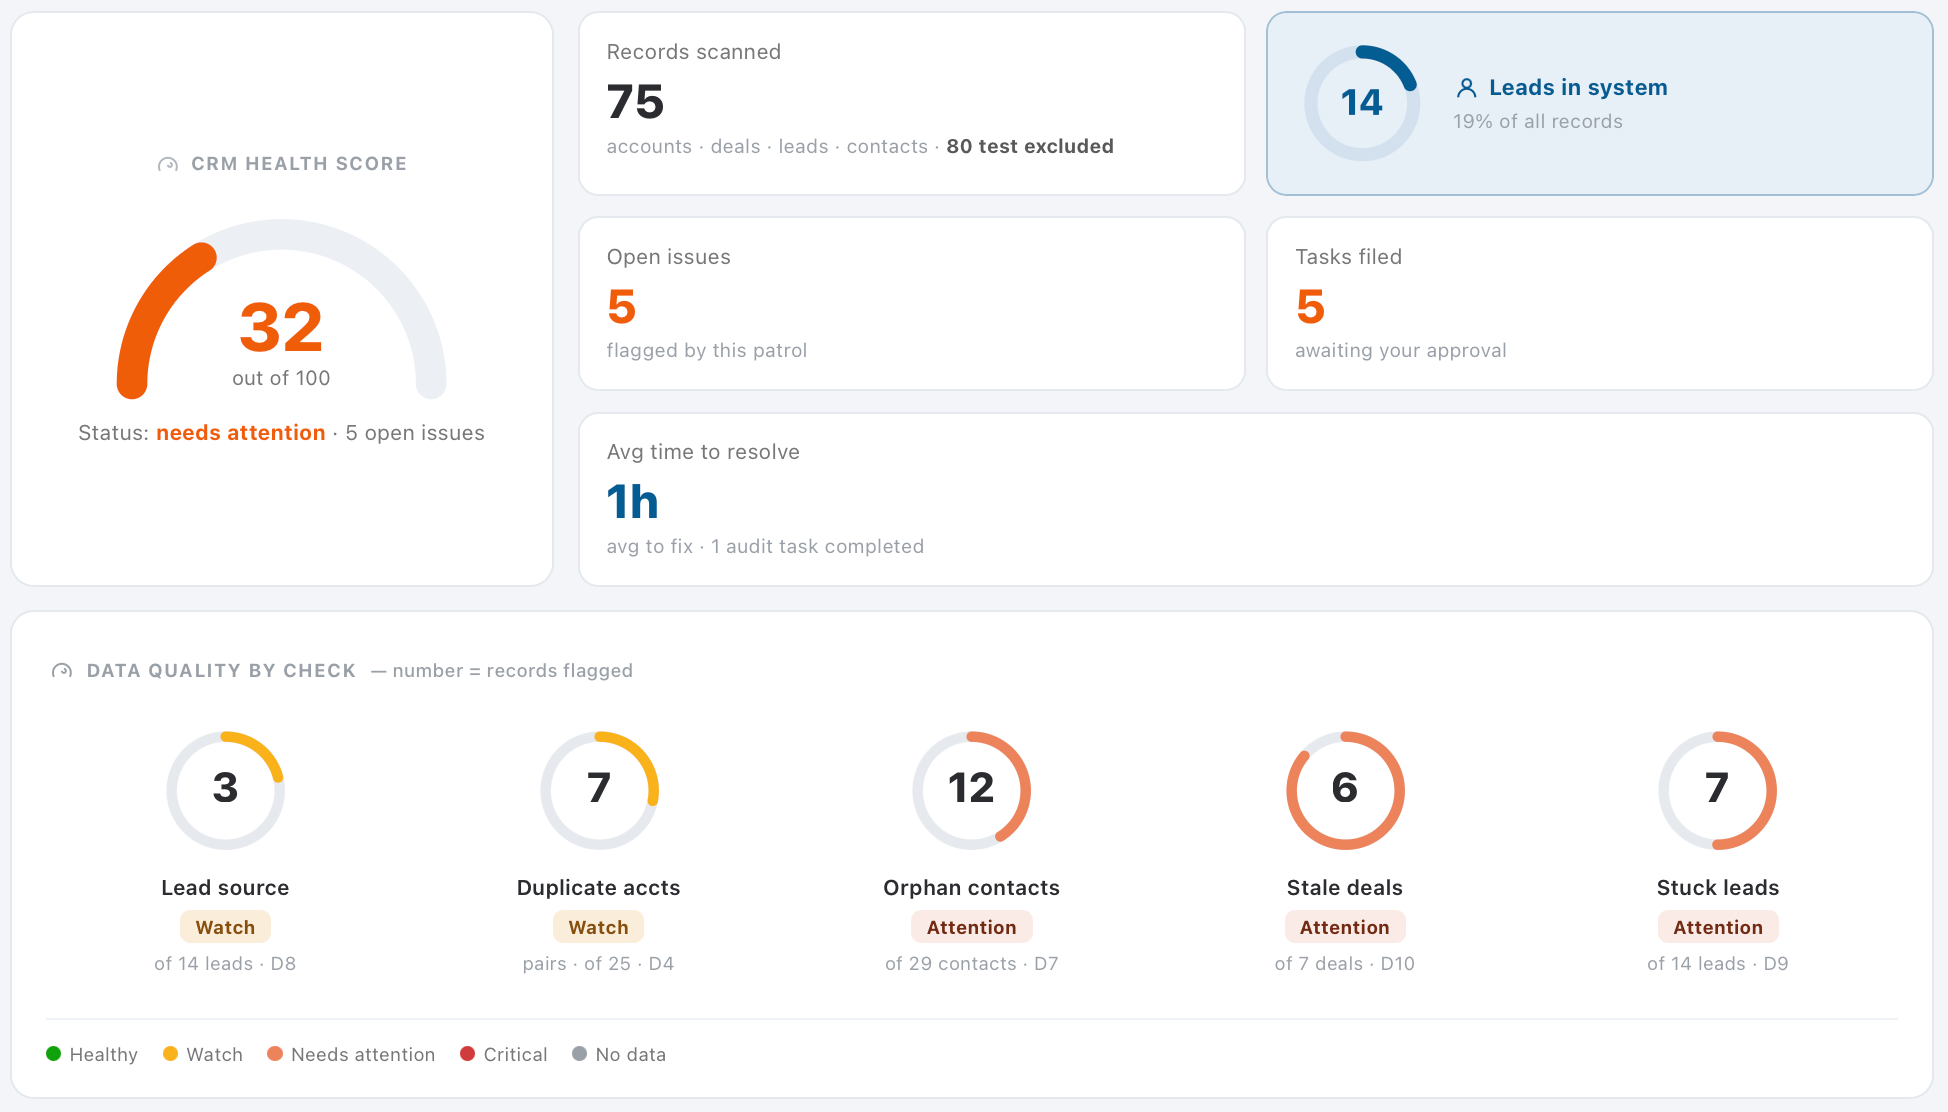Click the 'Duplicate accts' label
The height and width of the screenshot is (1112, 1948).
(x=598, y=888)
